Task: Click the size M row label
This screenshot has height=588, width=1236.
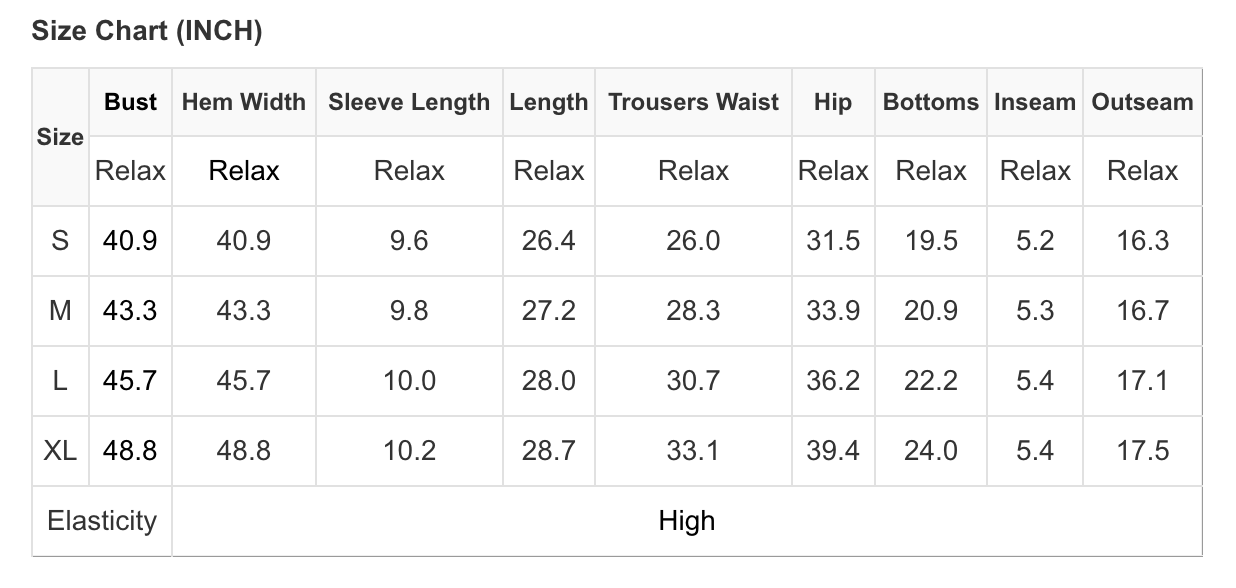Action: pos(60,311)
